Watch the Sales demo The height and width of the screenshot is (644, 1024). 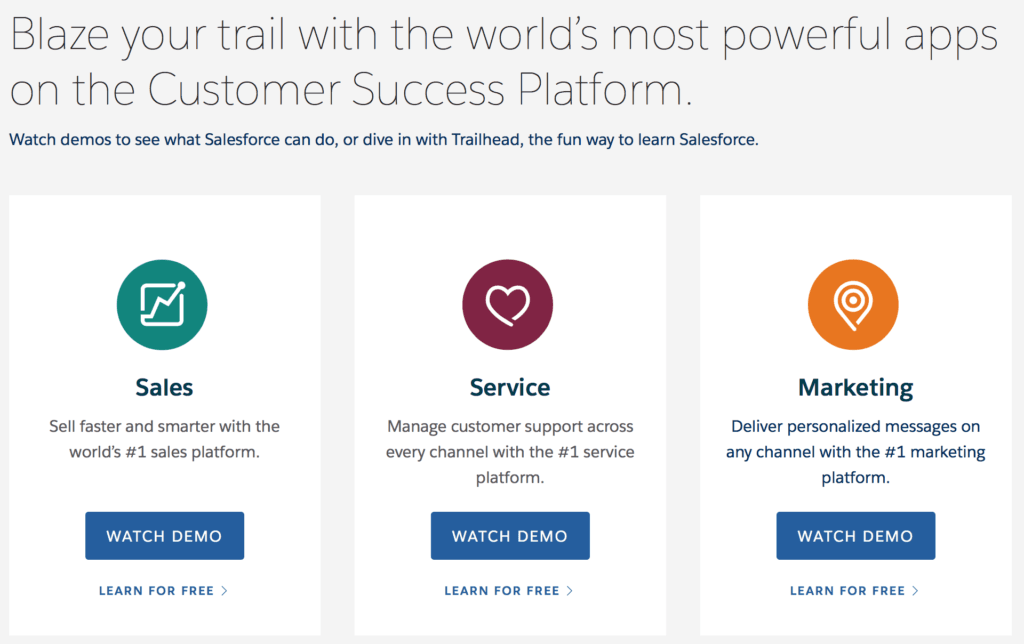pos(165,536)
